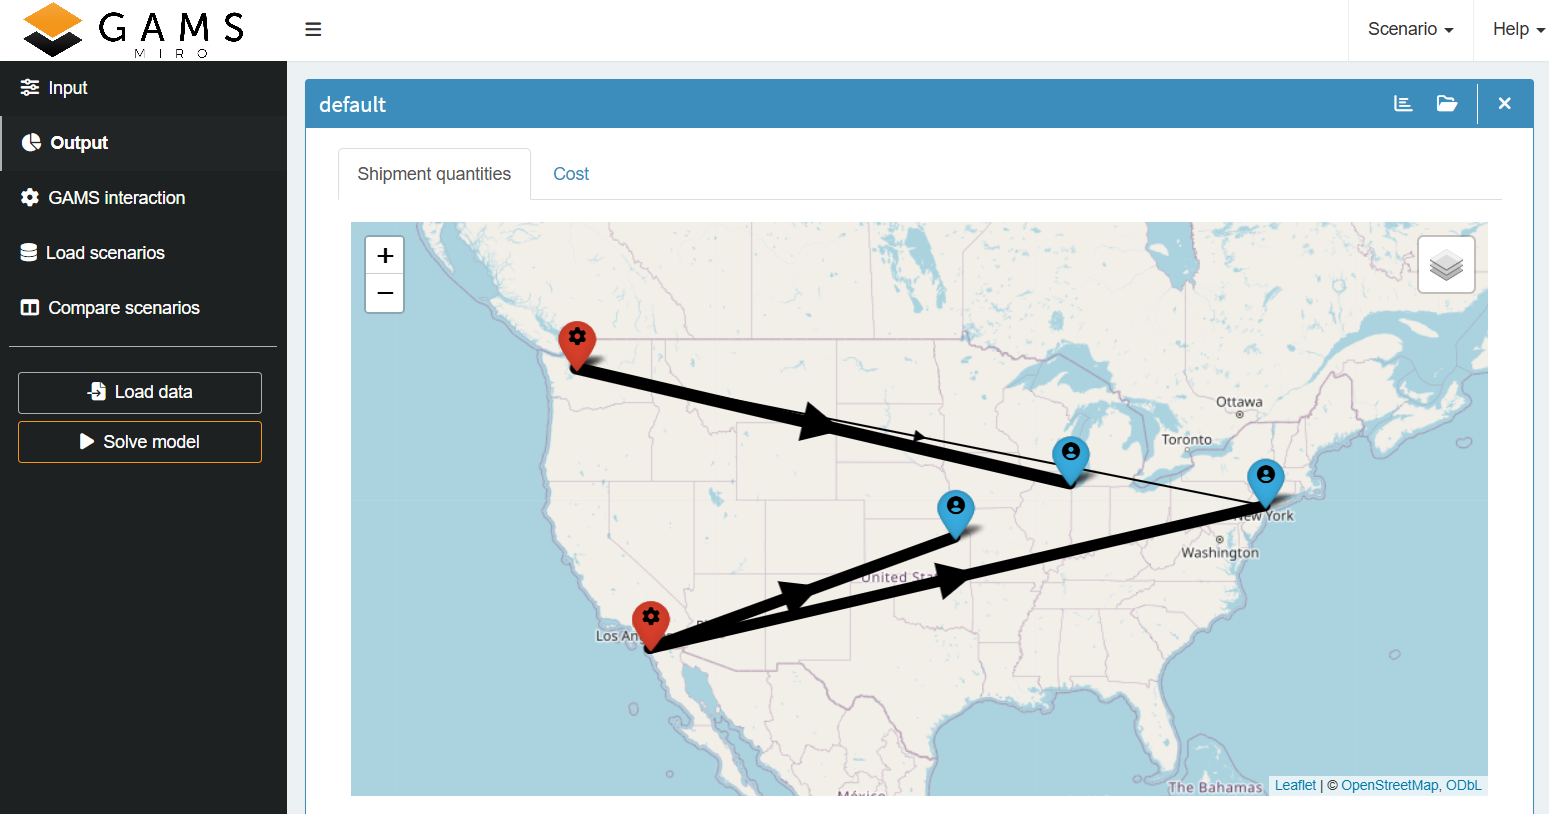Switch to the Cost tab

[x=571, y=173]
